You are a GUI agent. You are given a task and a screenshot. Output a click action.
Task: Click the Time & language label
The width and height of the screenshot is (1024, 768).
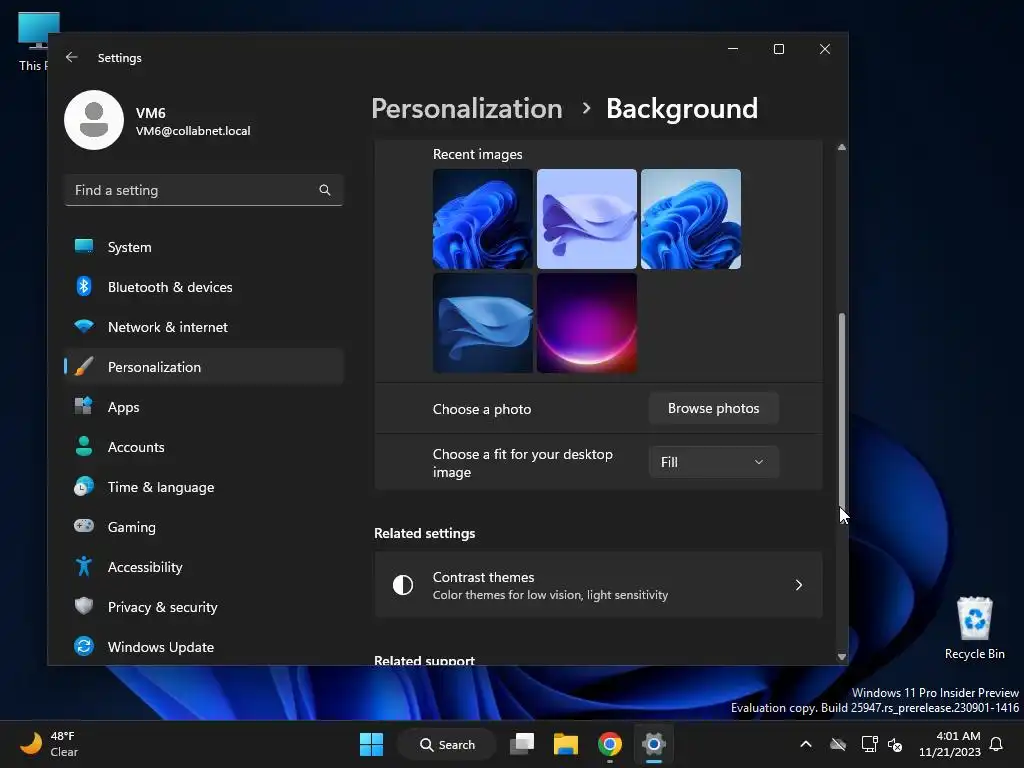(x=161, y=488)
